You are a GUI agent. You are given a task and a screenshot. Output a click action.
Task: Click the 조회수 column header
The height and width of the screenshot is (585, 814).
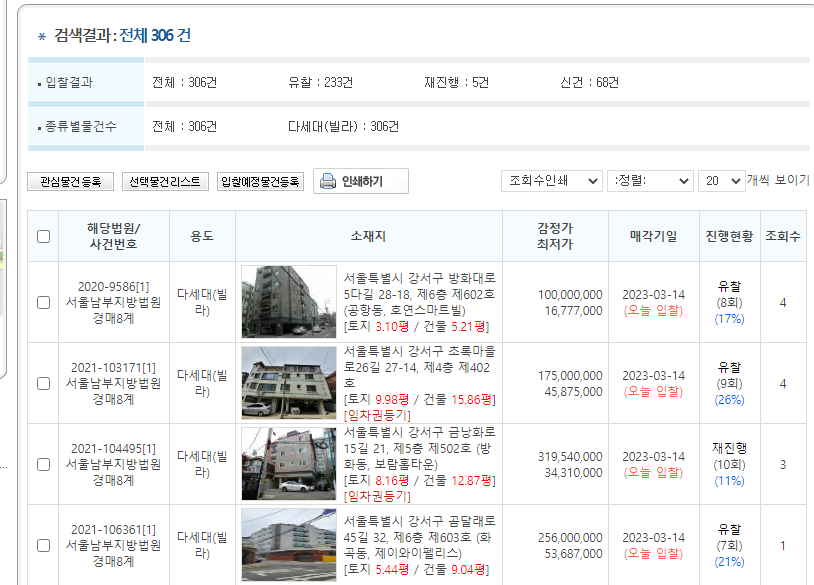[x=783, y=236]
